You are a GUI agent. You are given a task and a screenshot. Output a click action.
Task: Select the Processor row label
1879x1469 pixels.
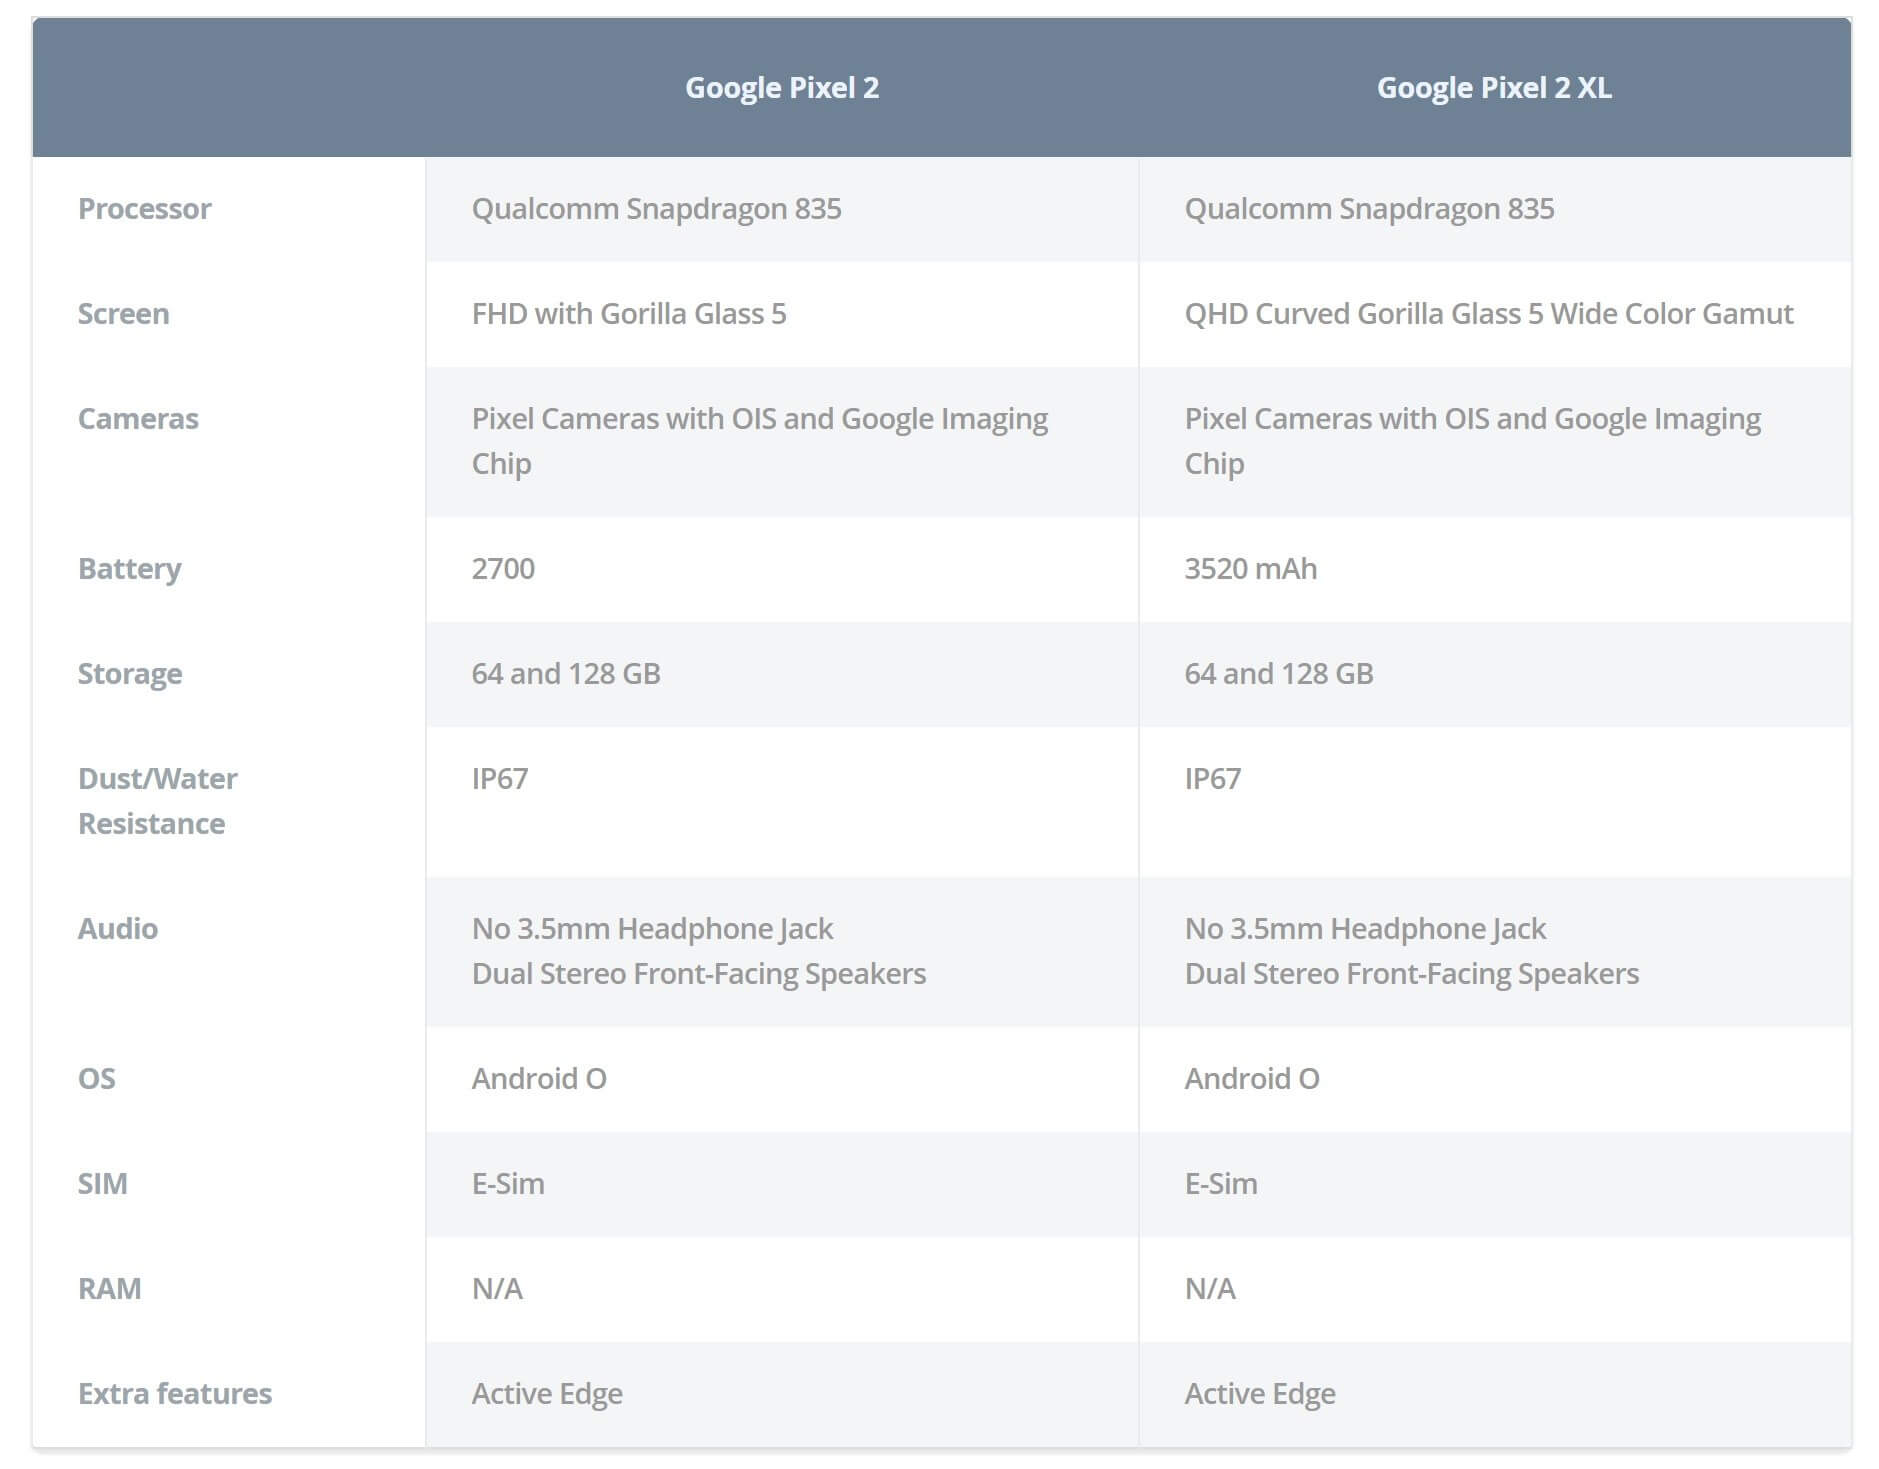[145, 209]
